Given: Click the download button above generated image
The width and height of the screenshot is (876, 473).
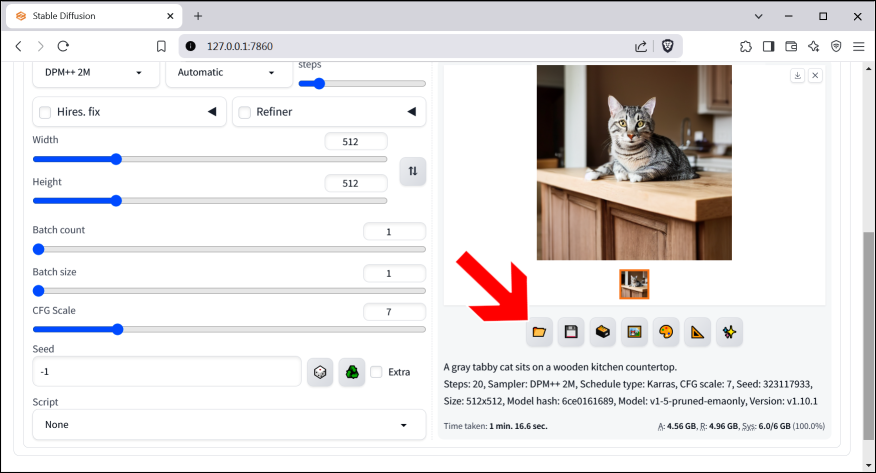Looking at the screenshot, I should (797, 75).
